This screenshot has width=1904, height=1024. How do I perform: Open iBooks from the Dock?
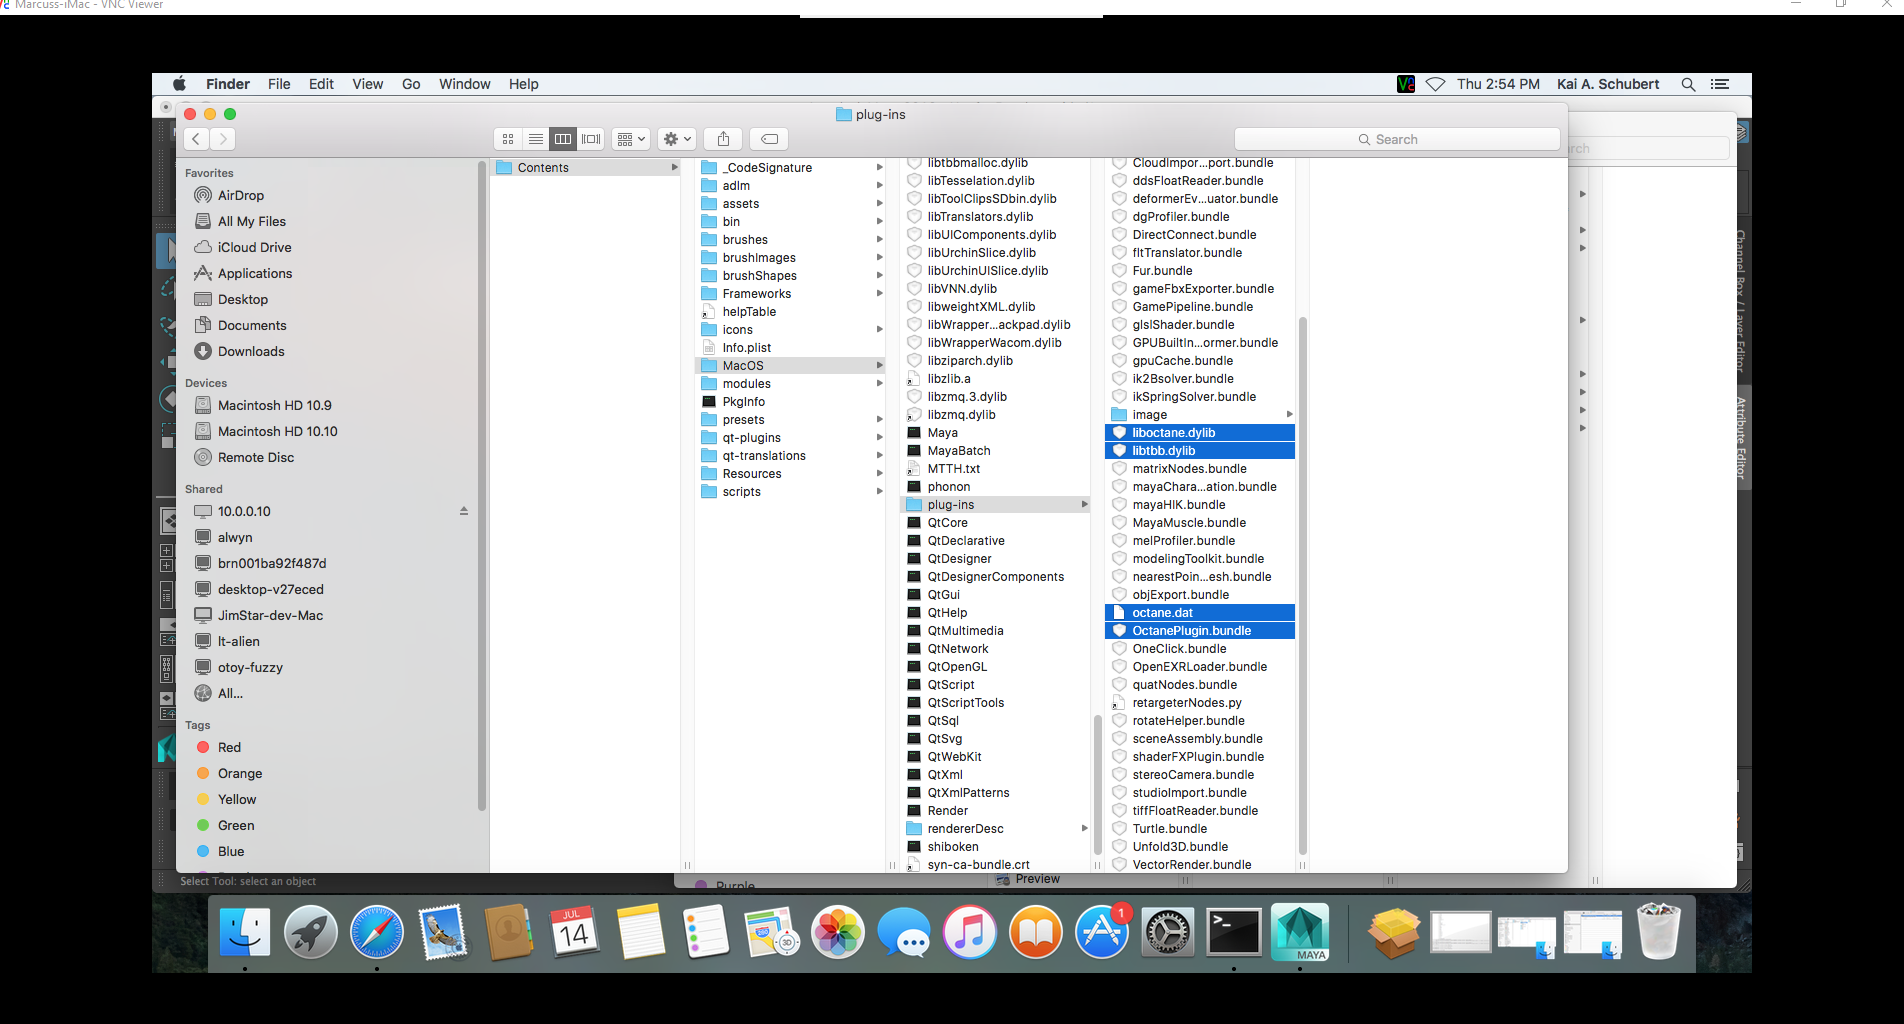click(x=1036, y=933)
